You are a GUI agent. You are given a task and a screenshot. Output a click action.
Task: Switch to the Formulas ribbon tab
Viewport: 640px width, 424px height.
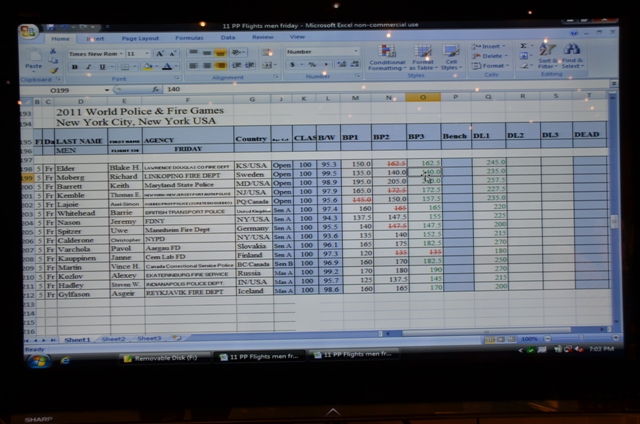tap(189, 38)
